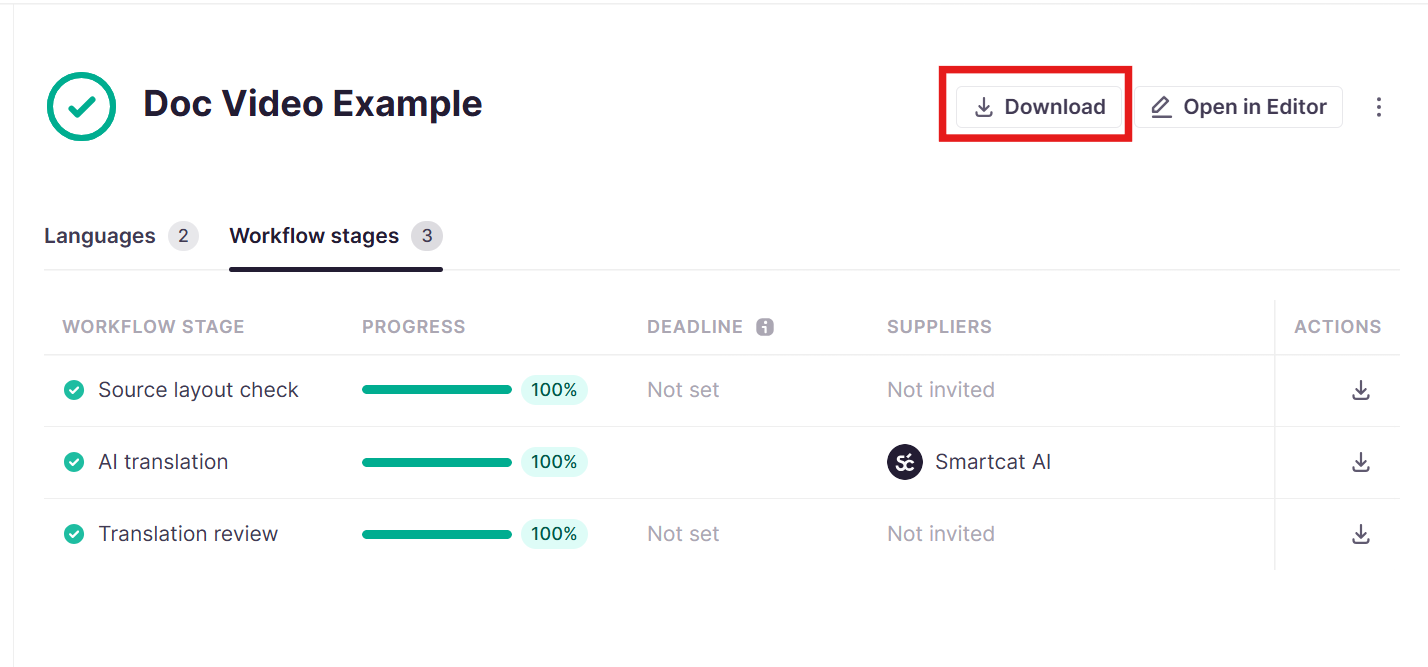Click Translation review green status icon

74,534
